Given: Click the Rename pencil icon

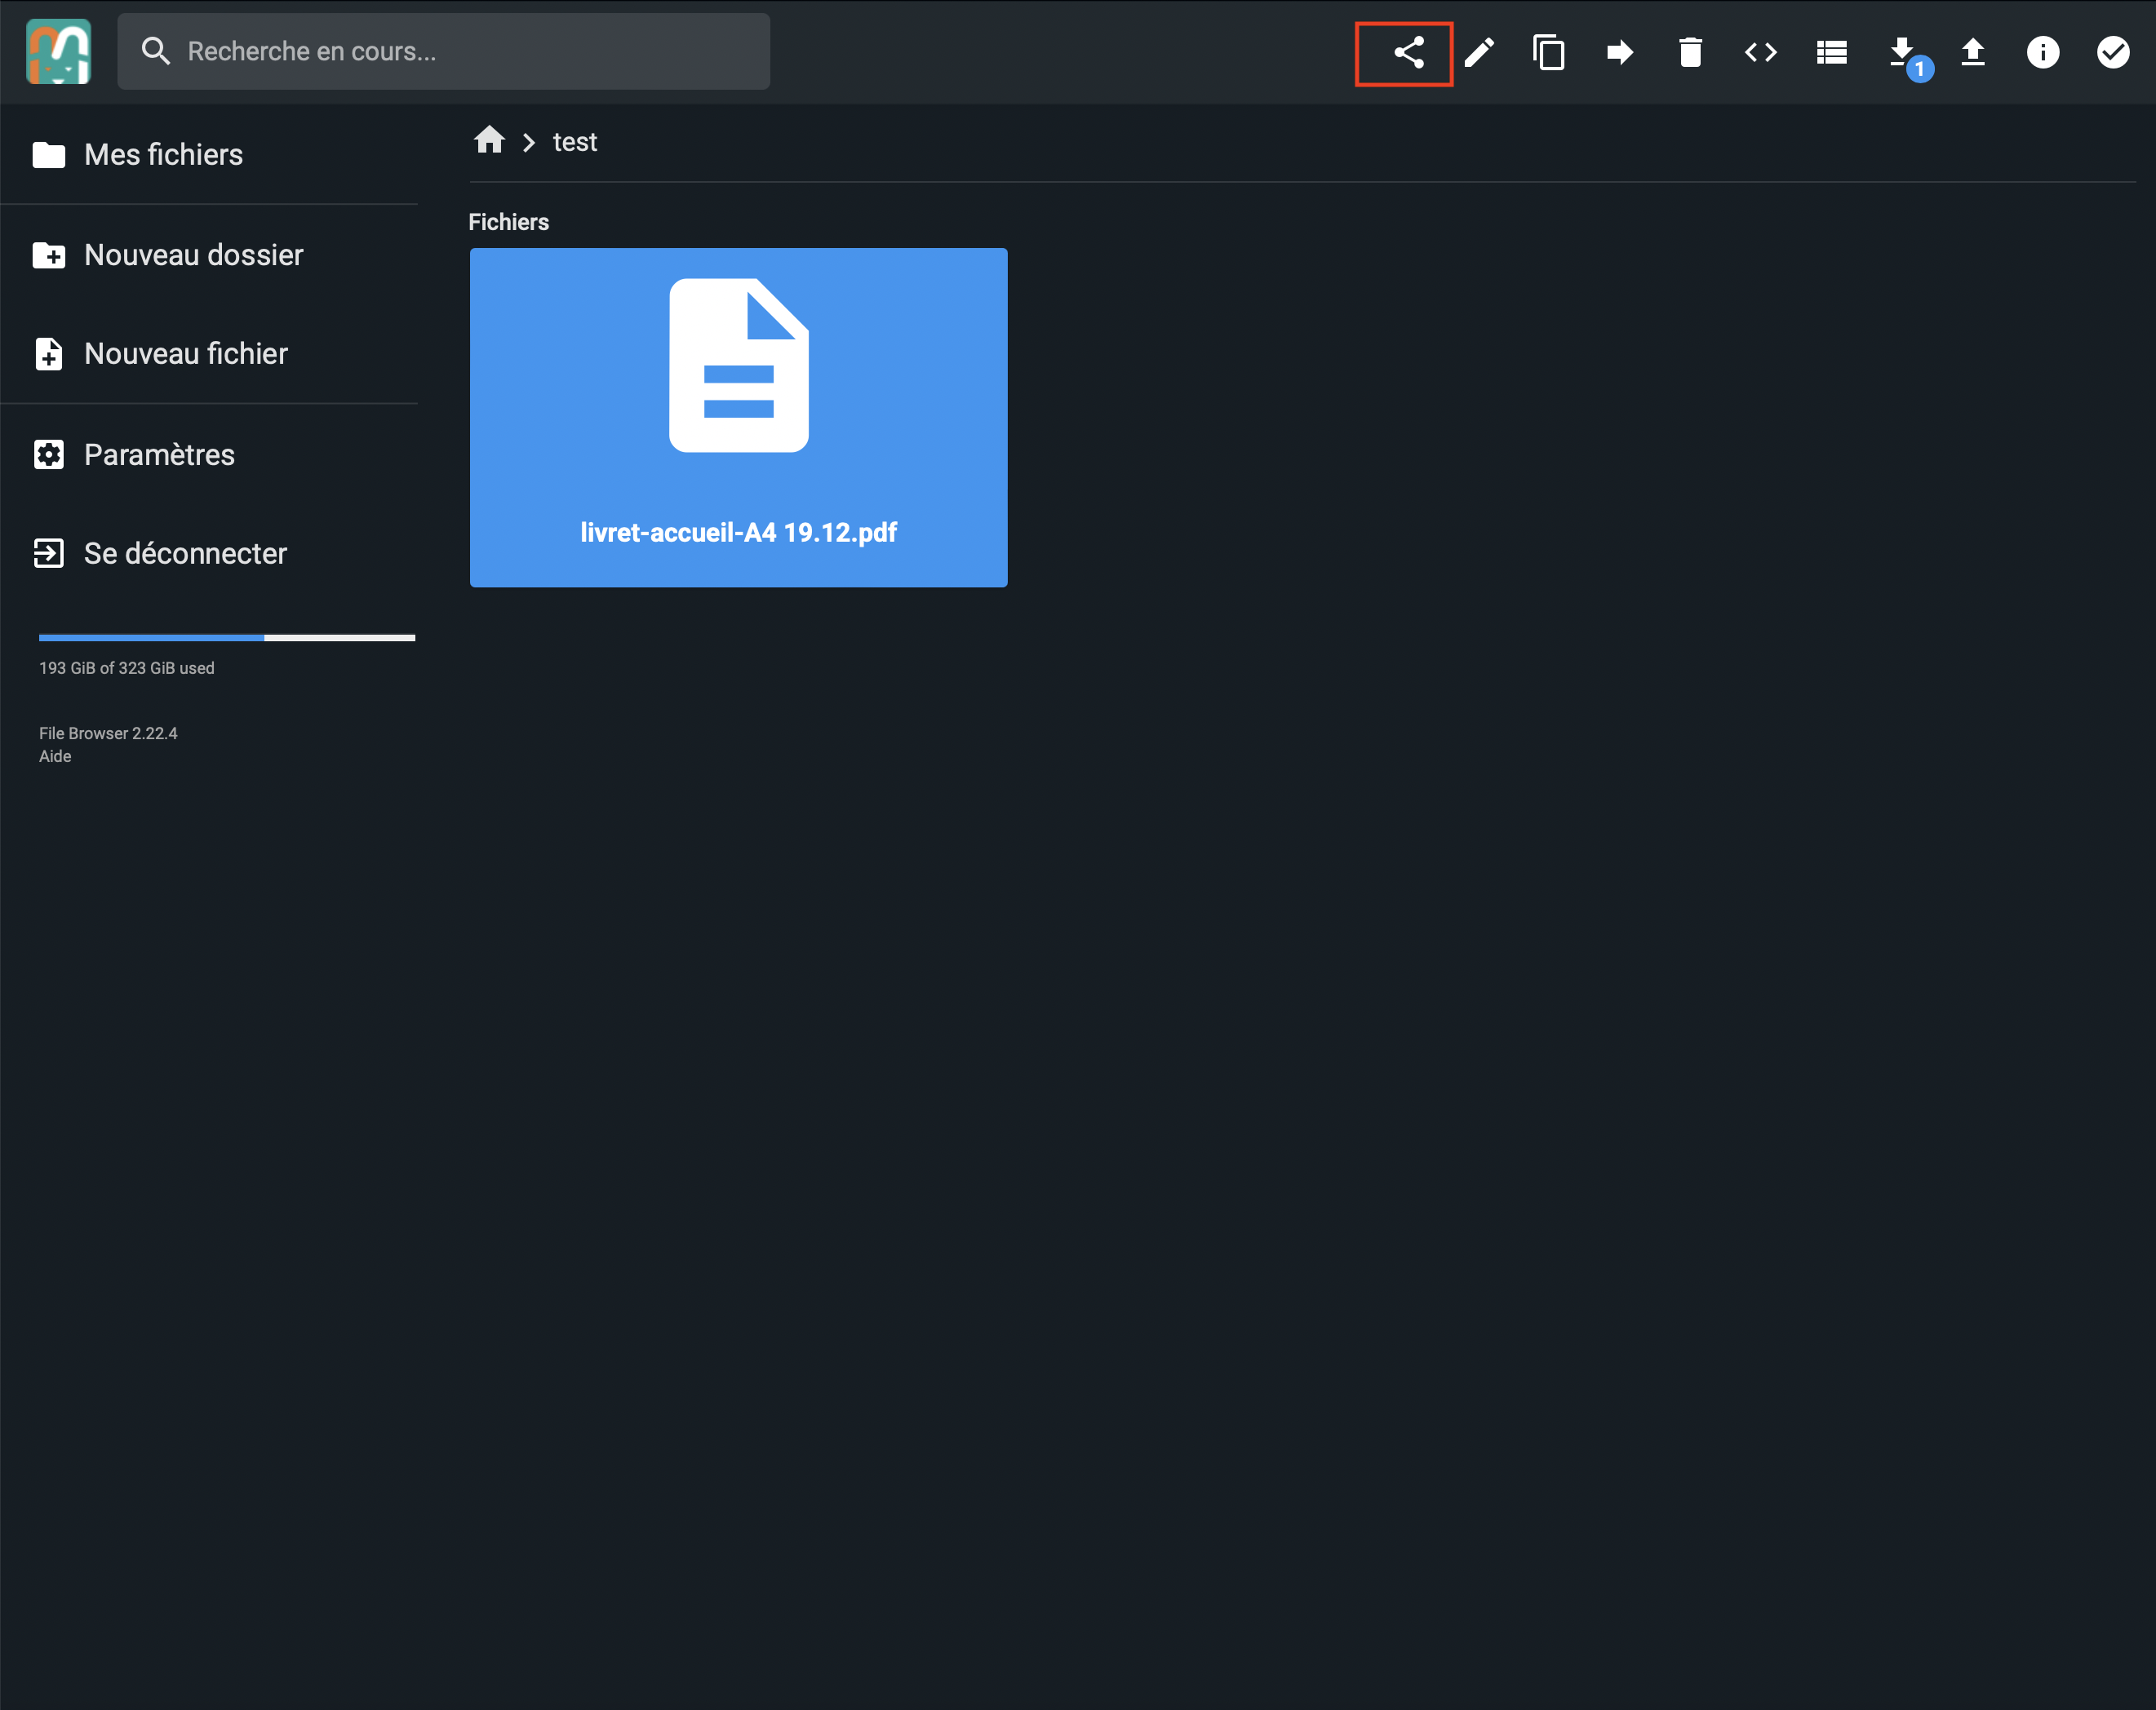Looking at the screenshot, I should coord(1479,52).
